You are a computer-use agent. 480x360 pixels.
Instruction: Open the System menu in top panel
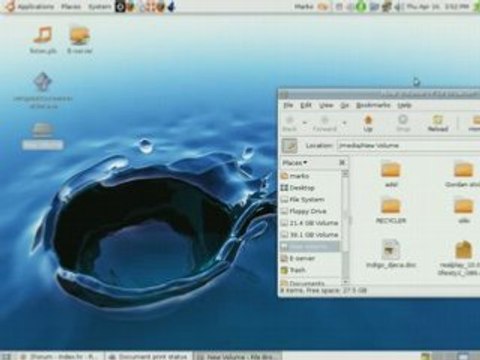(100, 7)
